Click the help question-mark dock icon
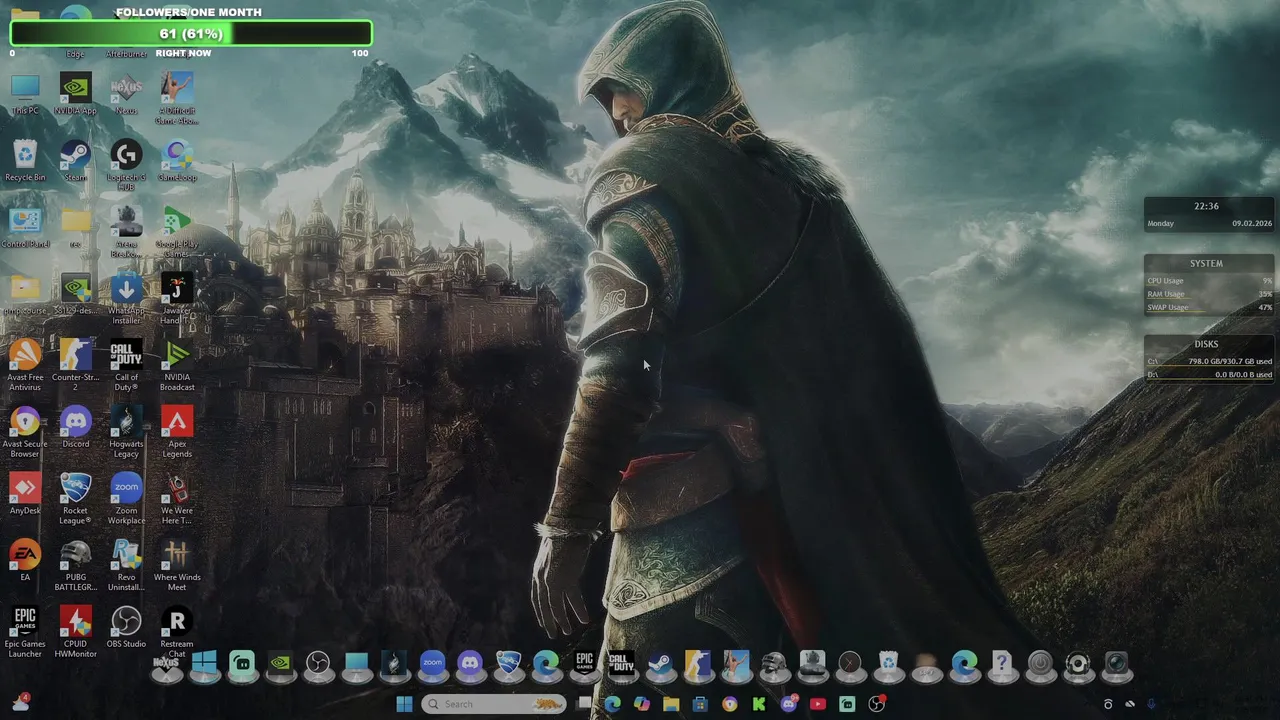This screenshot has width=1280, height=720. coord(1002,664)
